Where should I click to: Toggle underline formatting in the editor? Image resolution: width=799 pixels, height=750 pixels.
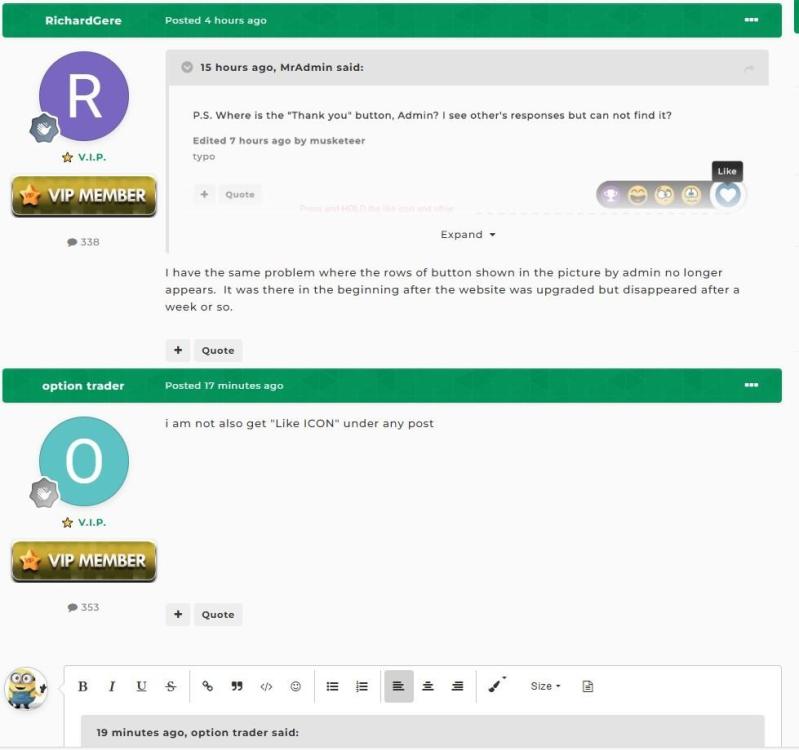141,686
